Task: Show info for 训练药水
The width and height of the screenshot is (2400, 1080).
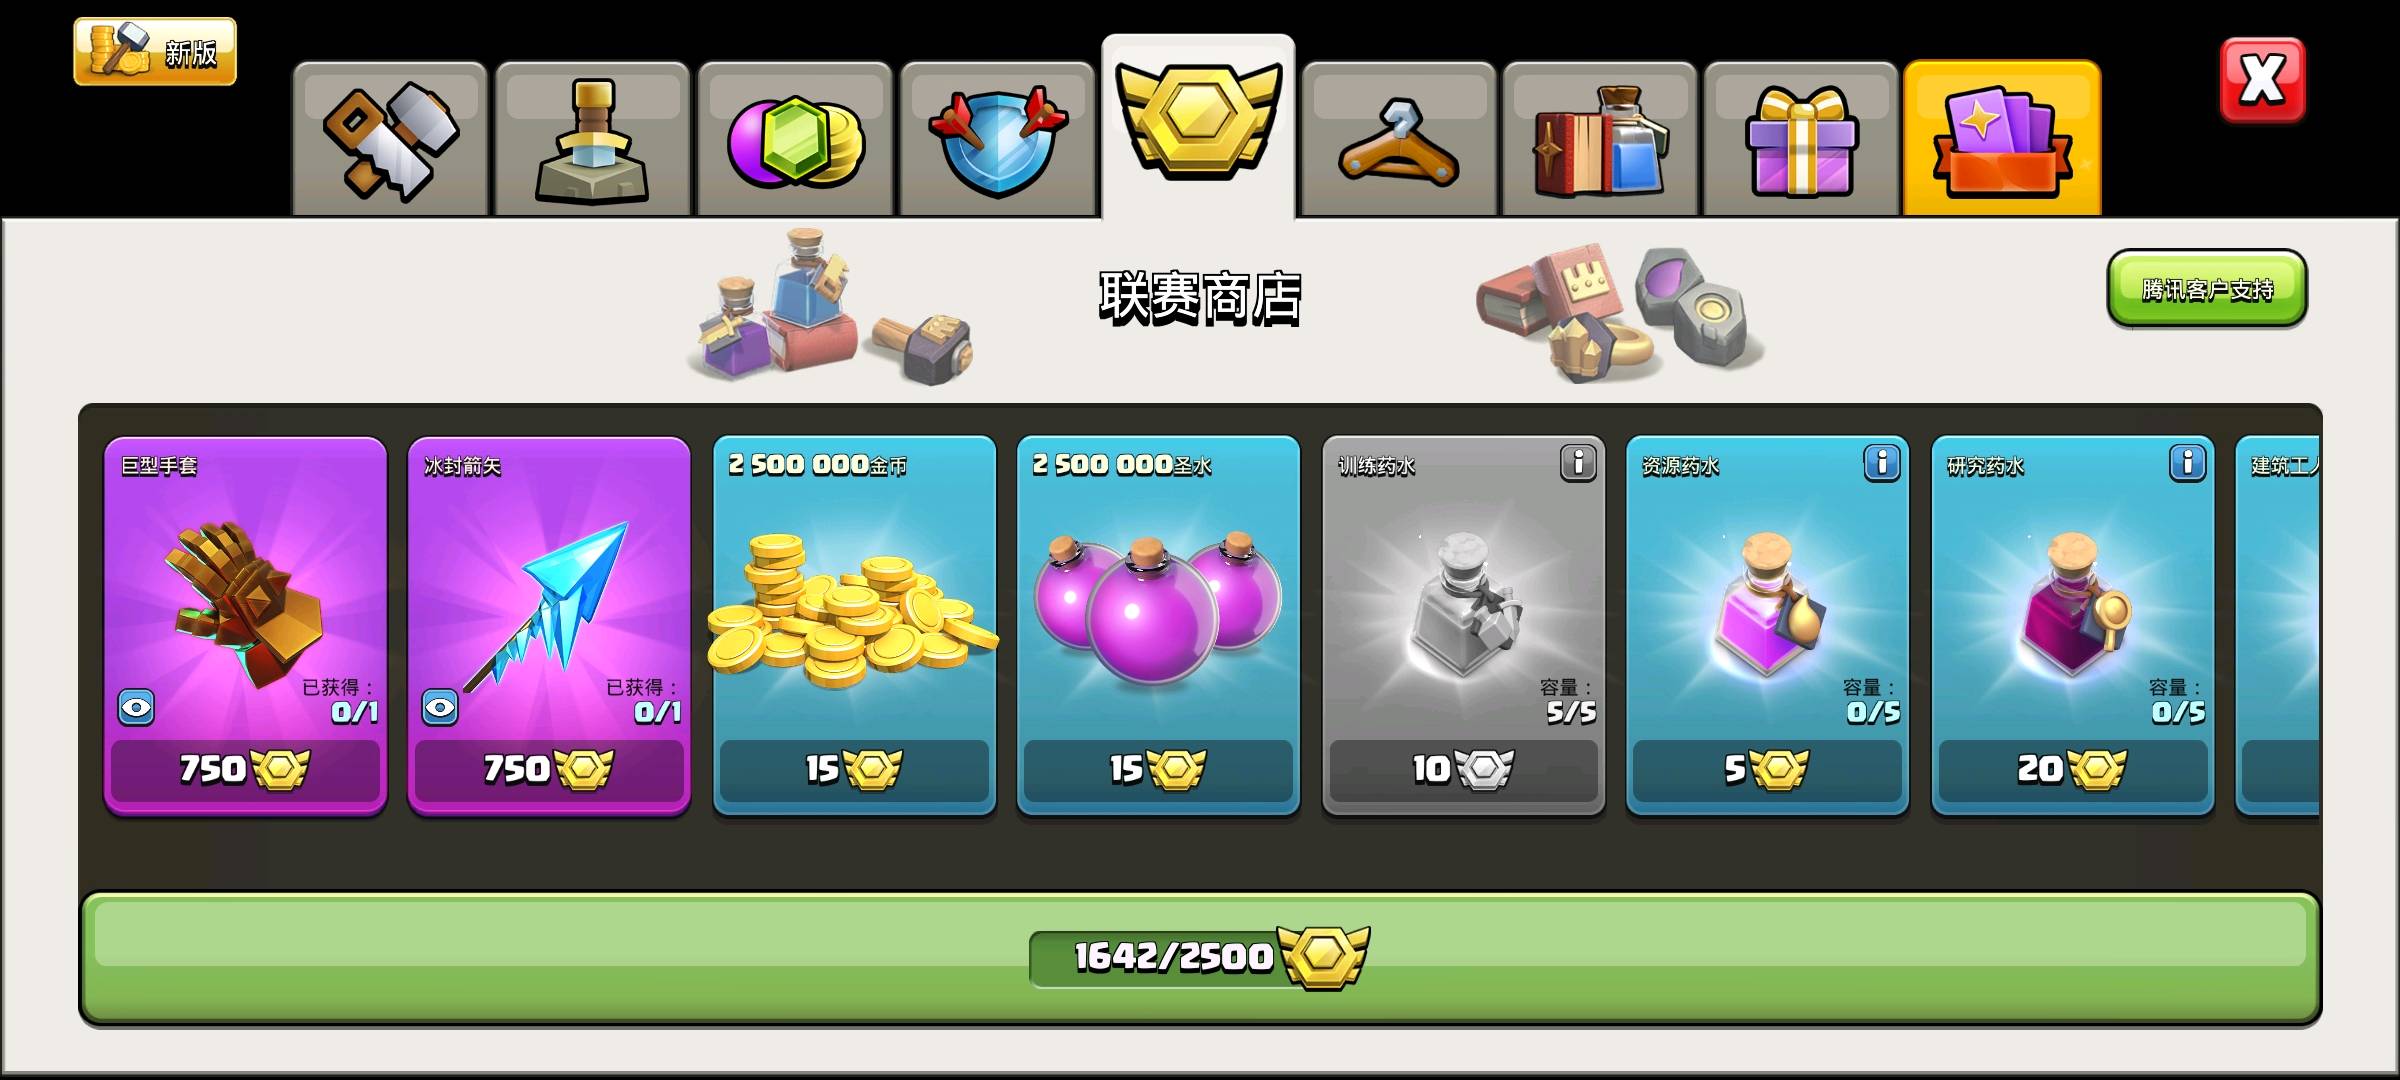Action: pyautogui.click(x=1578, y=463)
